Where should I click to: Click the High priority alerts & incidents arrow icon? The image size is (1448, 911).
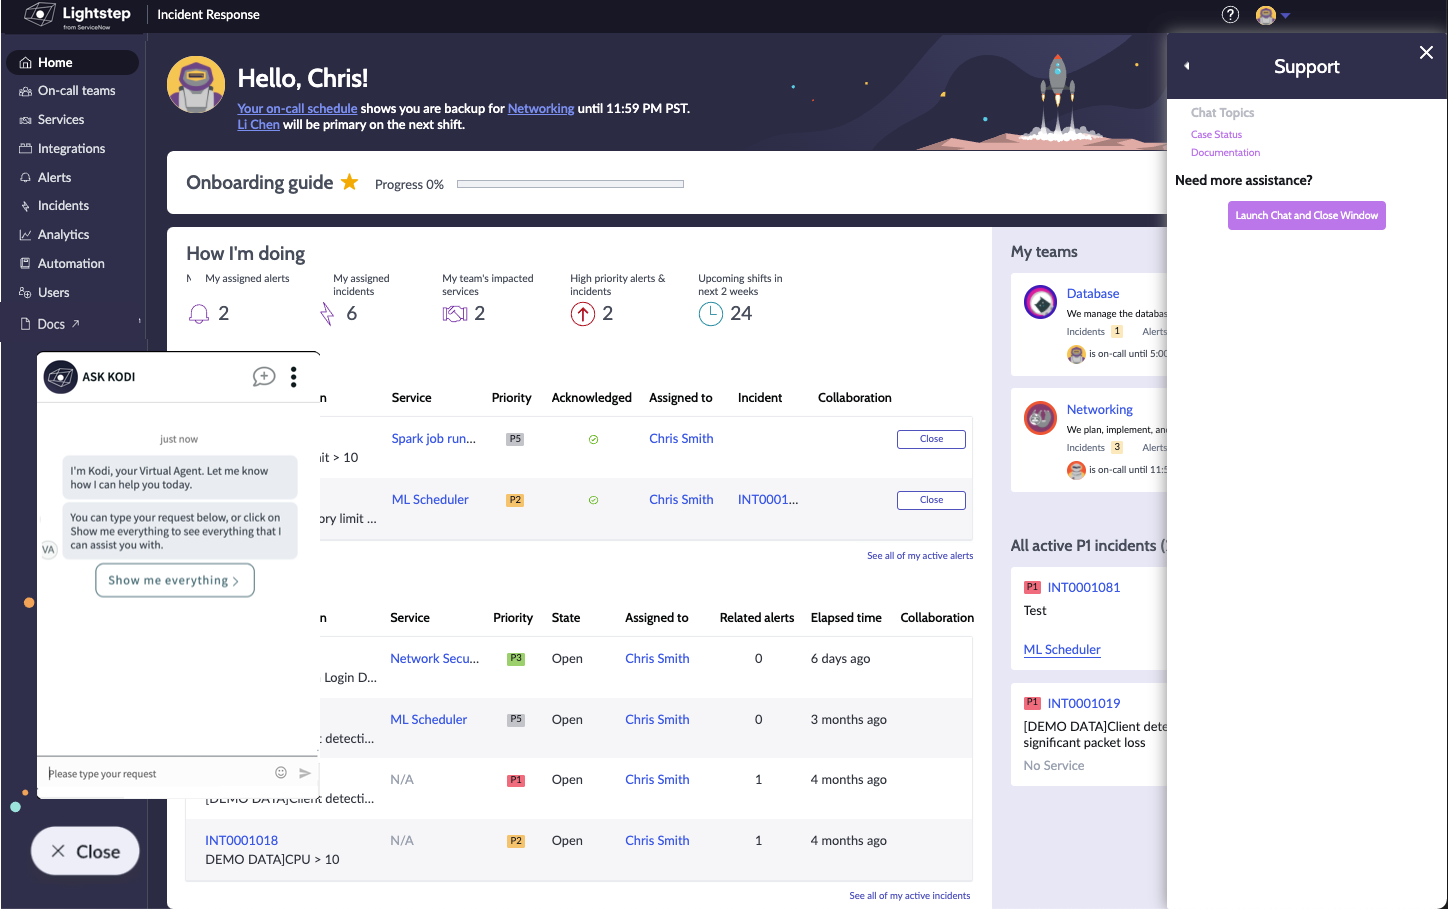583,314
